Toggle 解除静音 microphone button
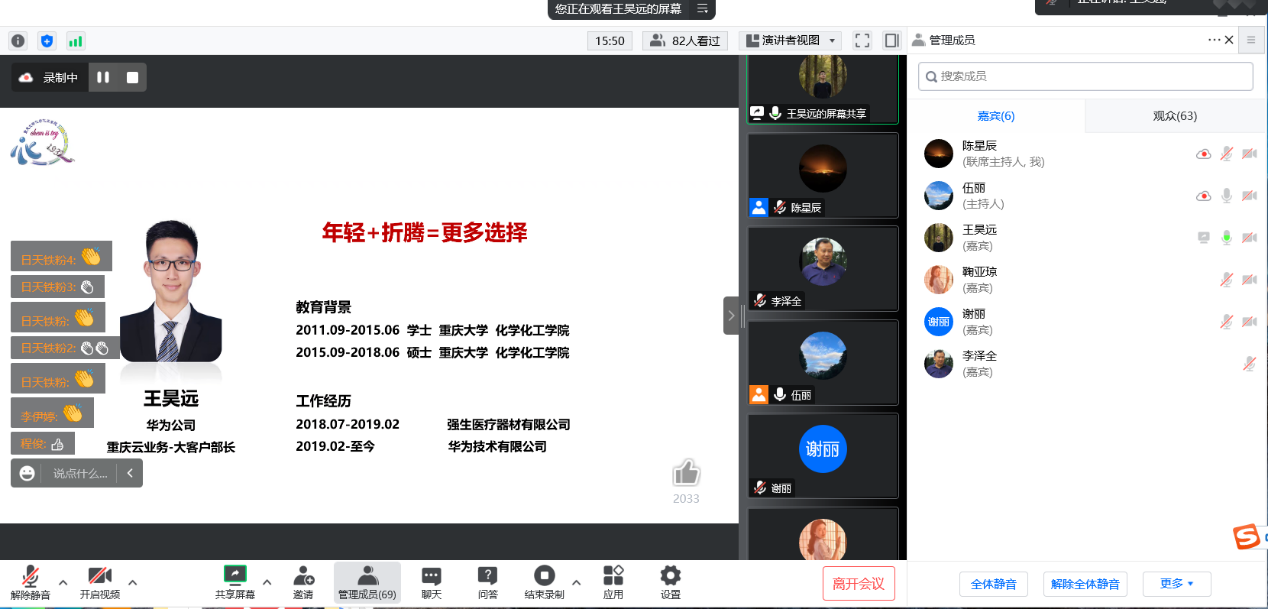This screenshot has height=609, width=1268. [x=30, y=577]
